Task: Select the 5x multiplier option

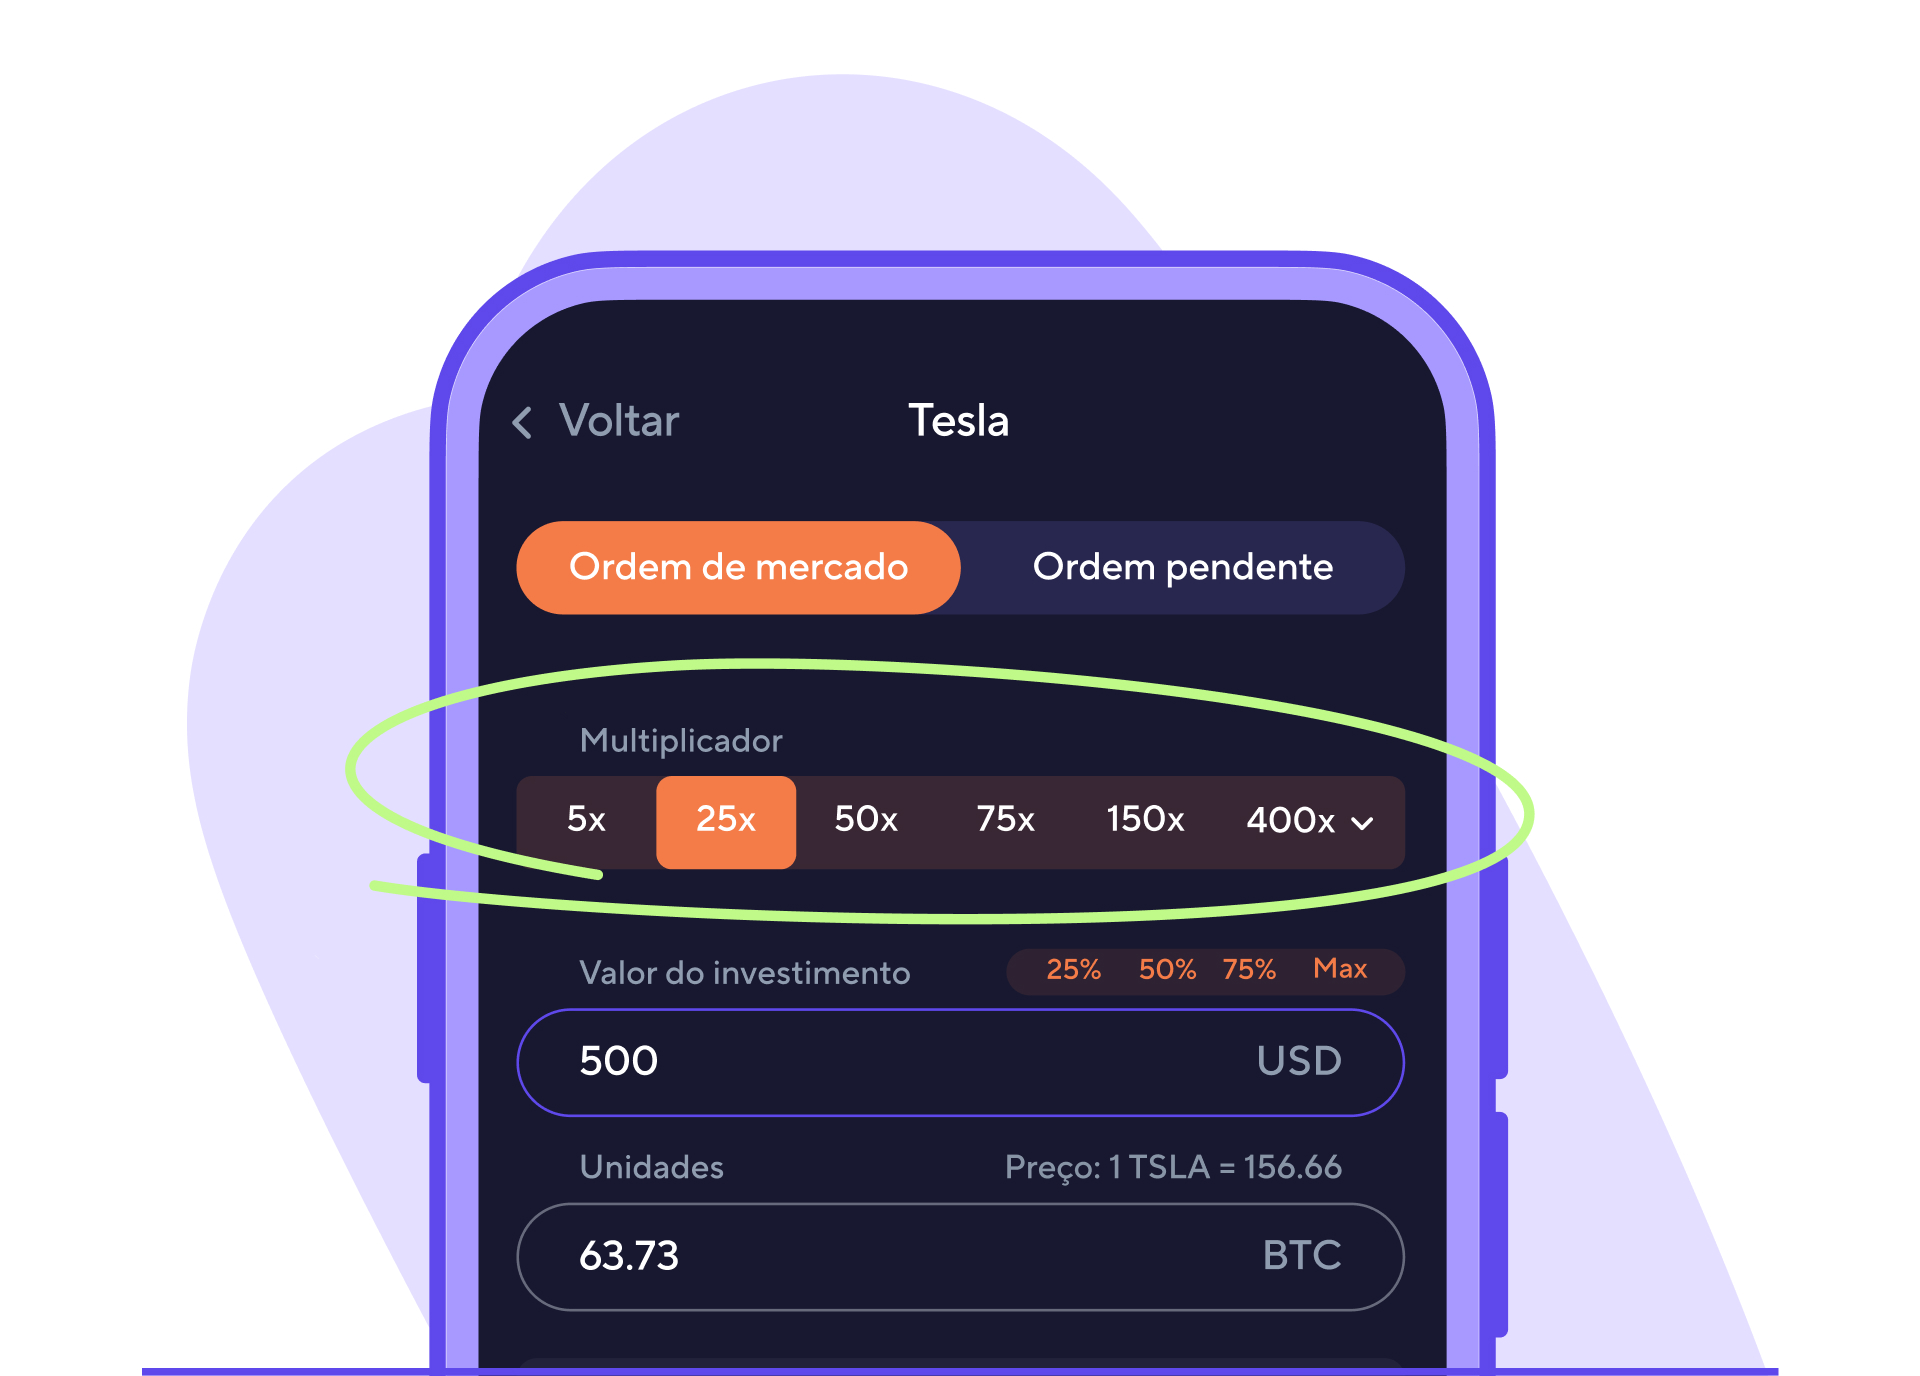Action: (x=586, y=820)
